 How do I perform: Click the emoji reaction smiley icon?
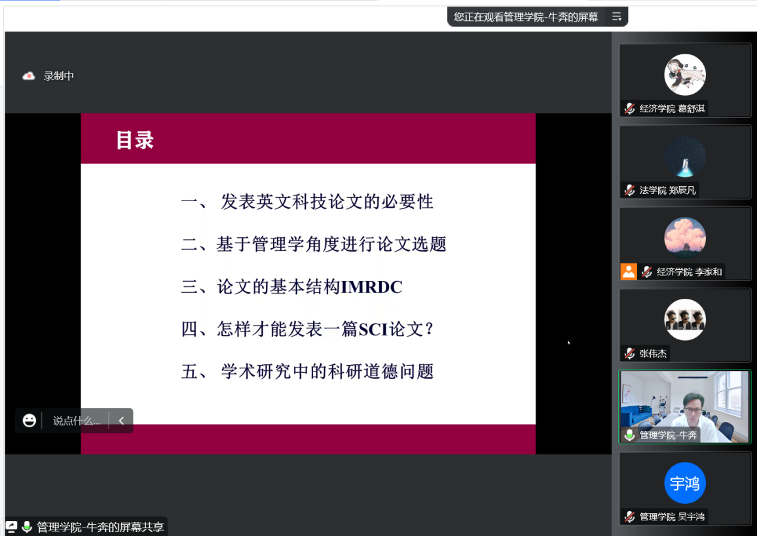pos(30,421)
